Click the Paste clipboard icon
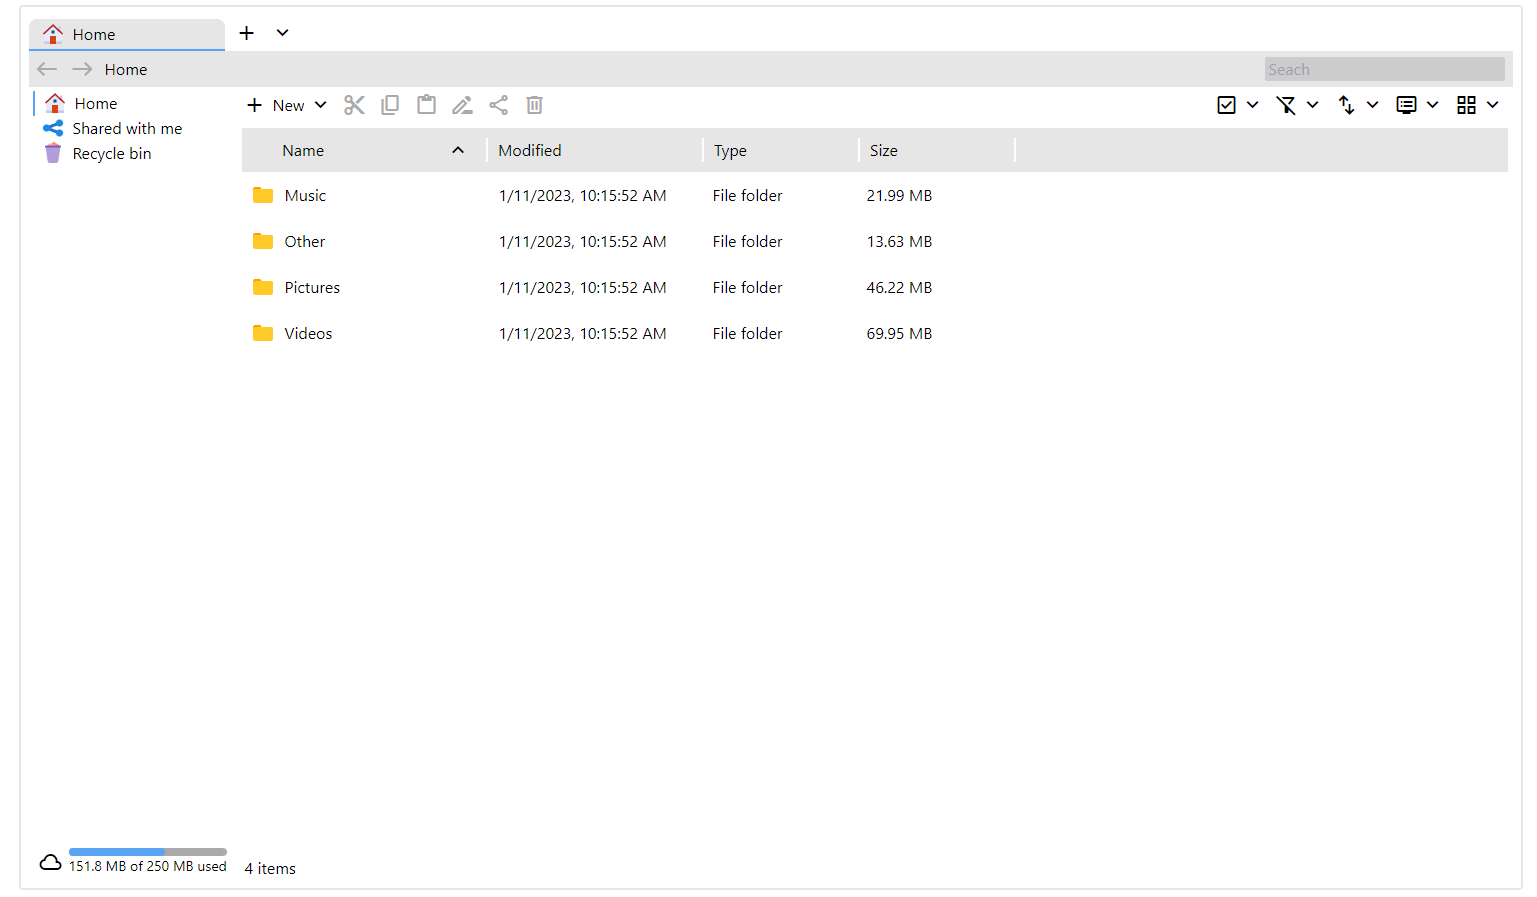The image size is (1537, 897). tap(426, 104)
